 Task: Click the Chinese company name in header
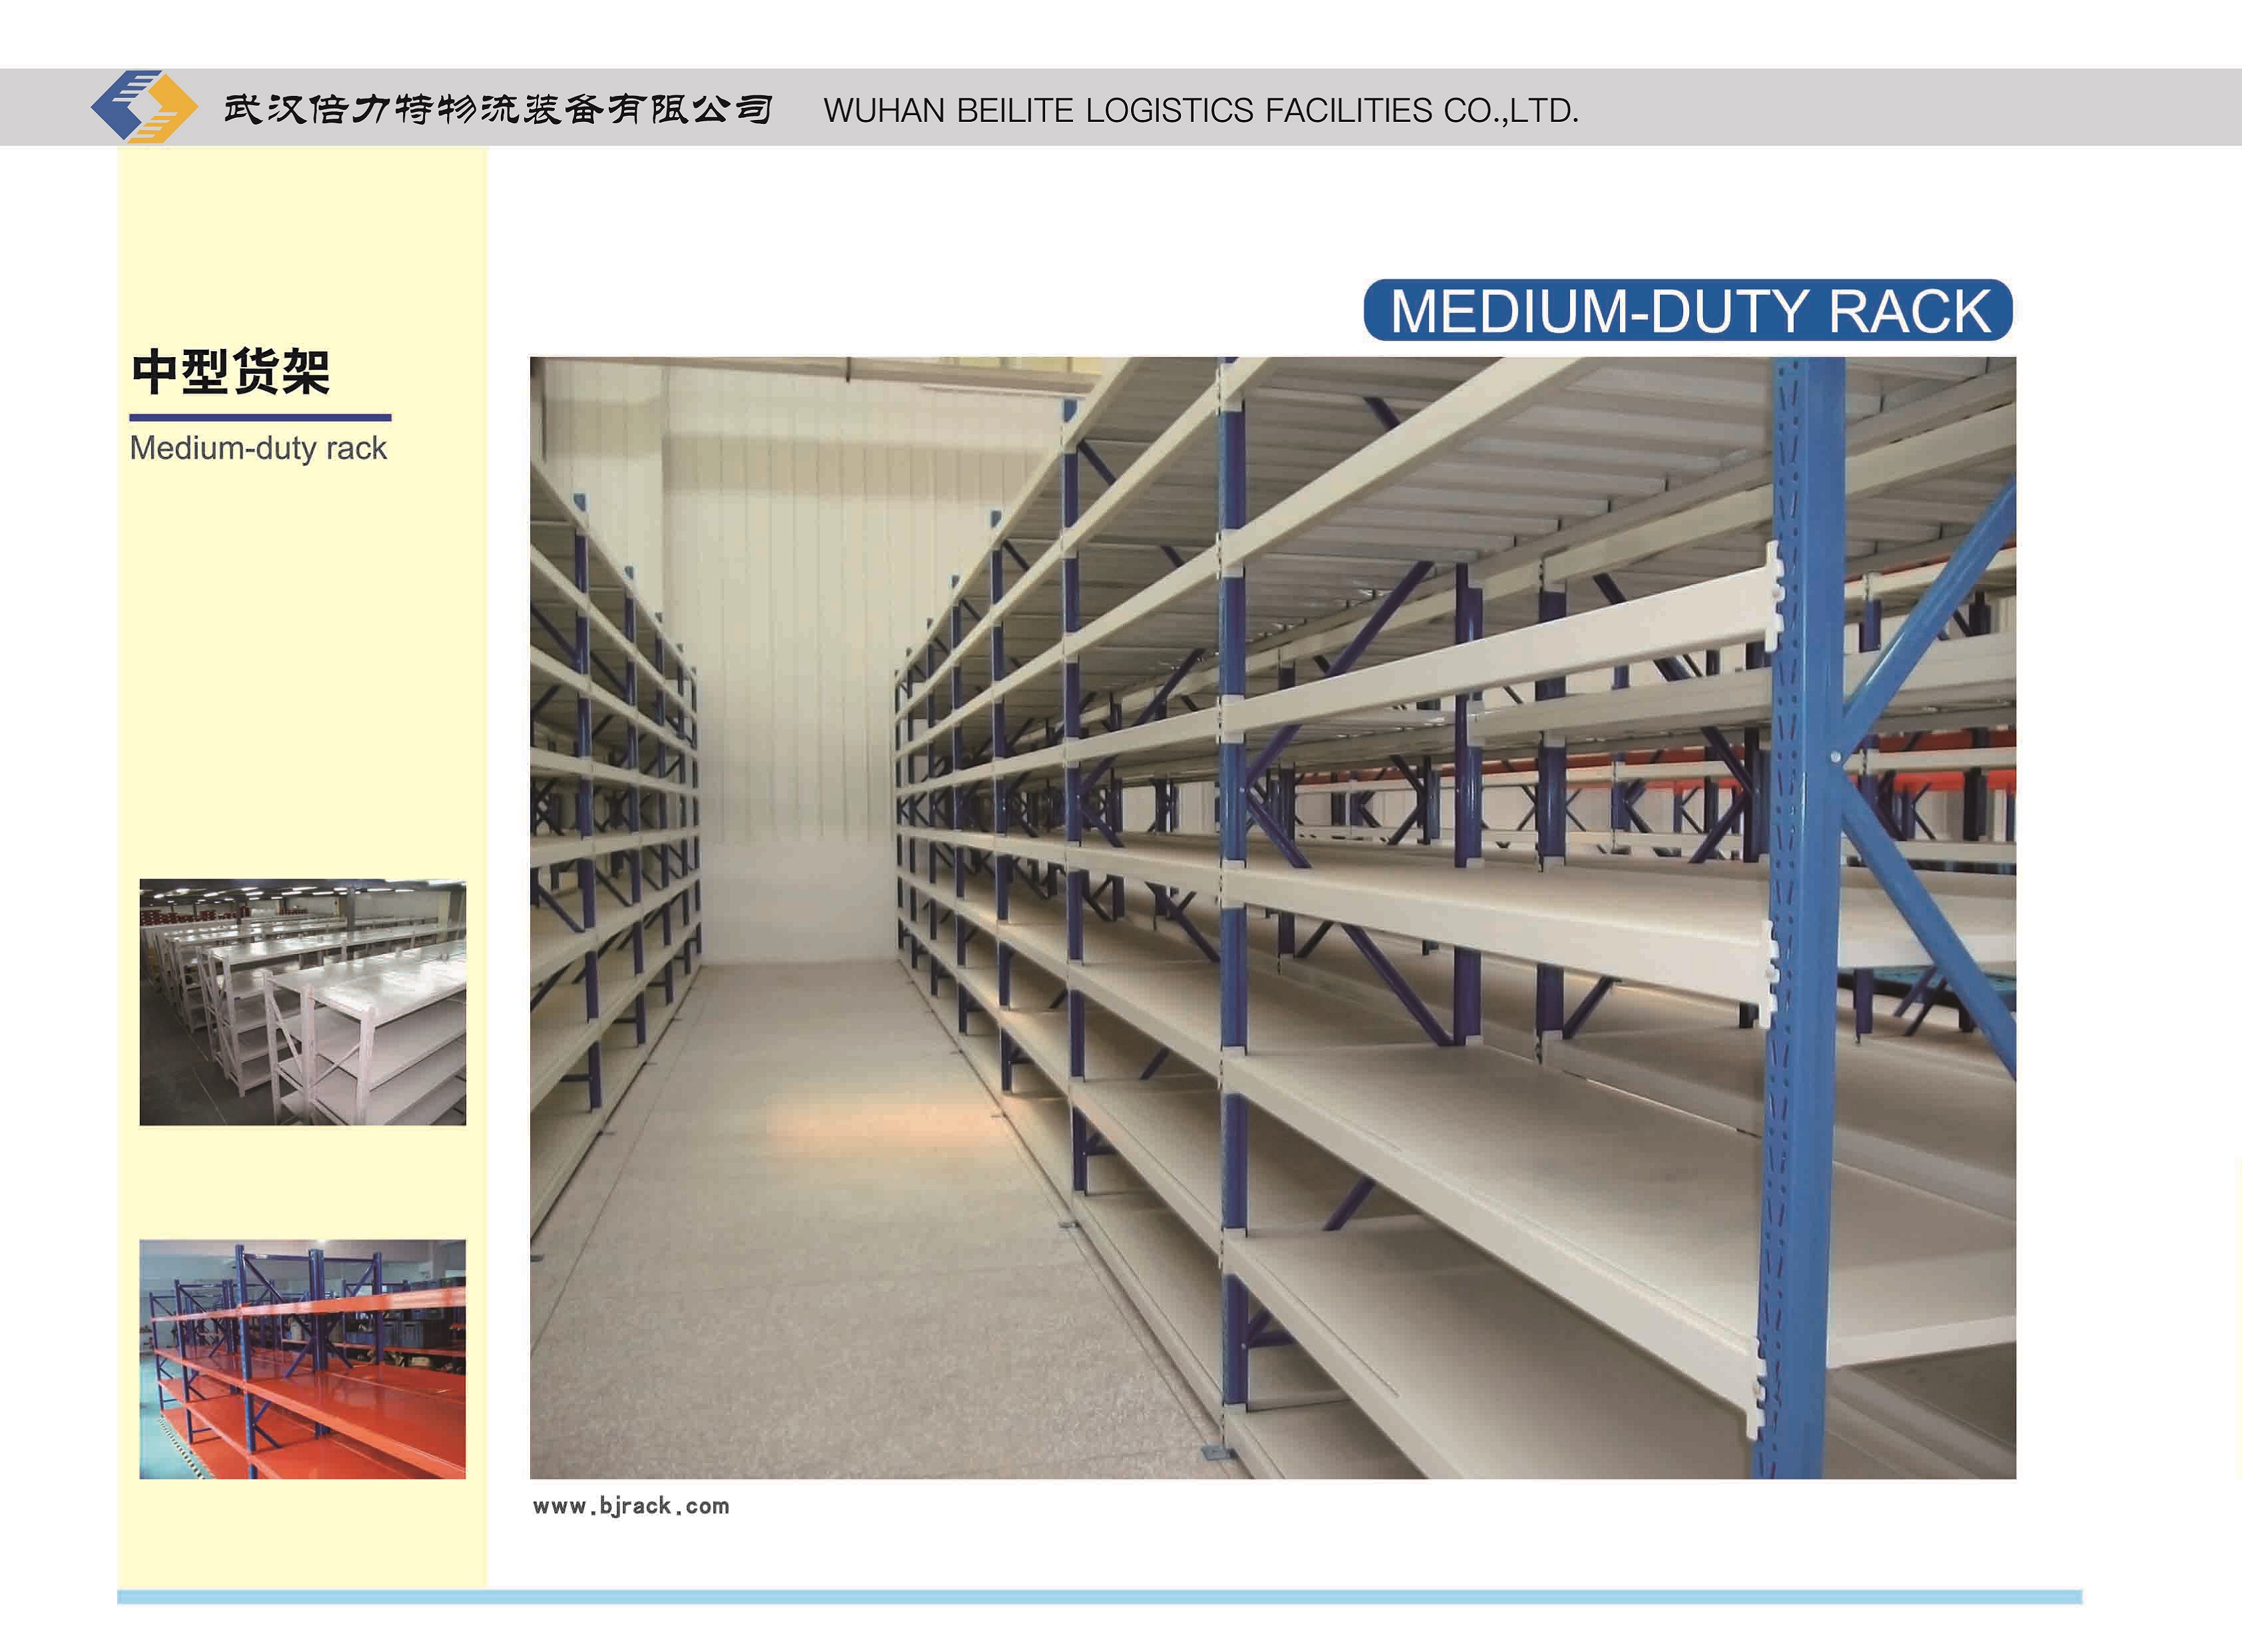click(x=497, y=109)
